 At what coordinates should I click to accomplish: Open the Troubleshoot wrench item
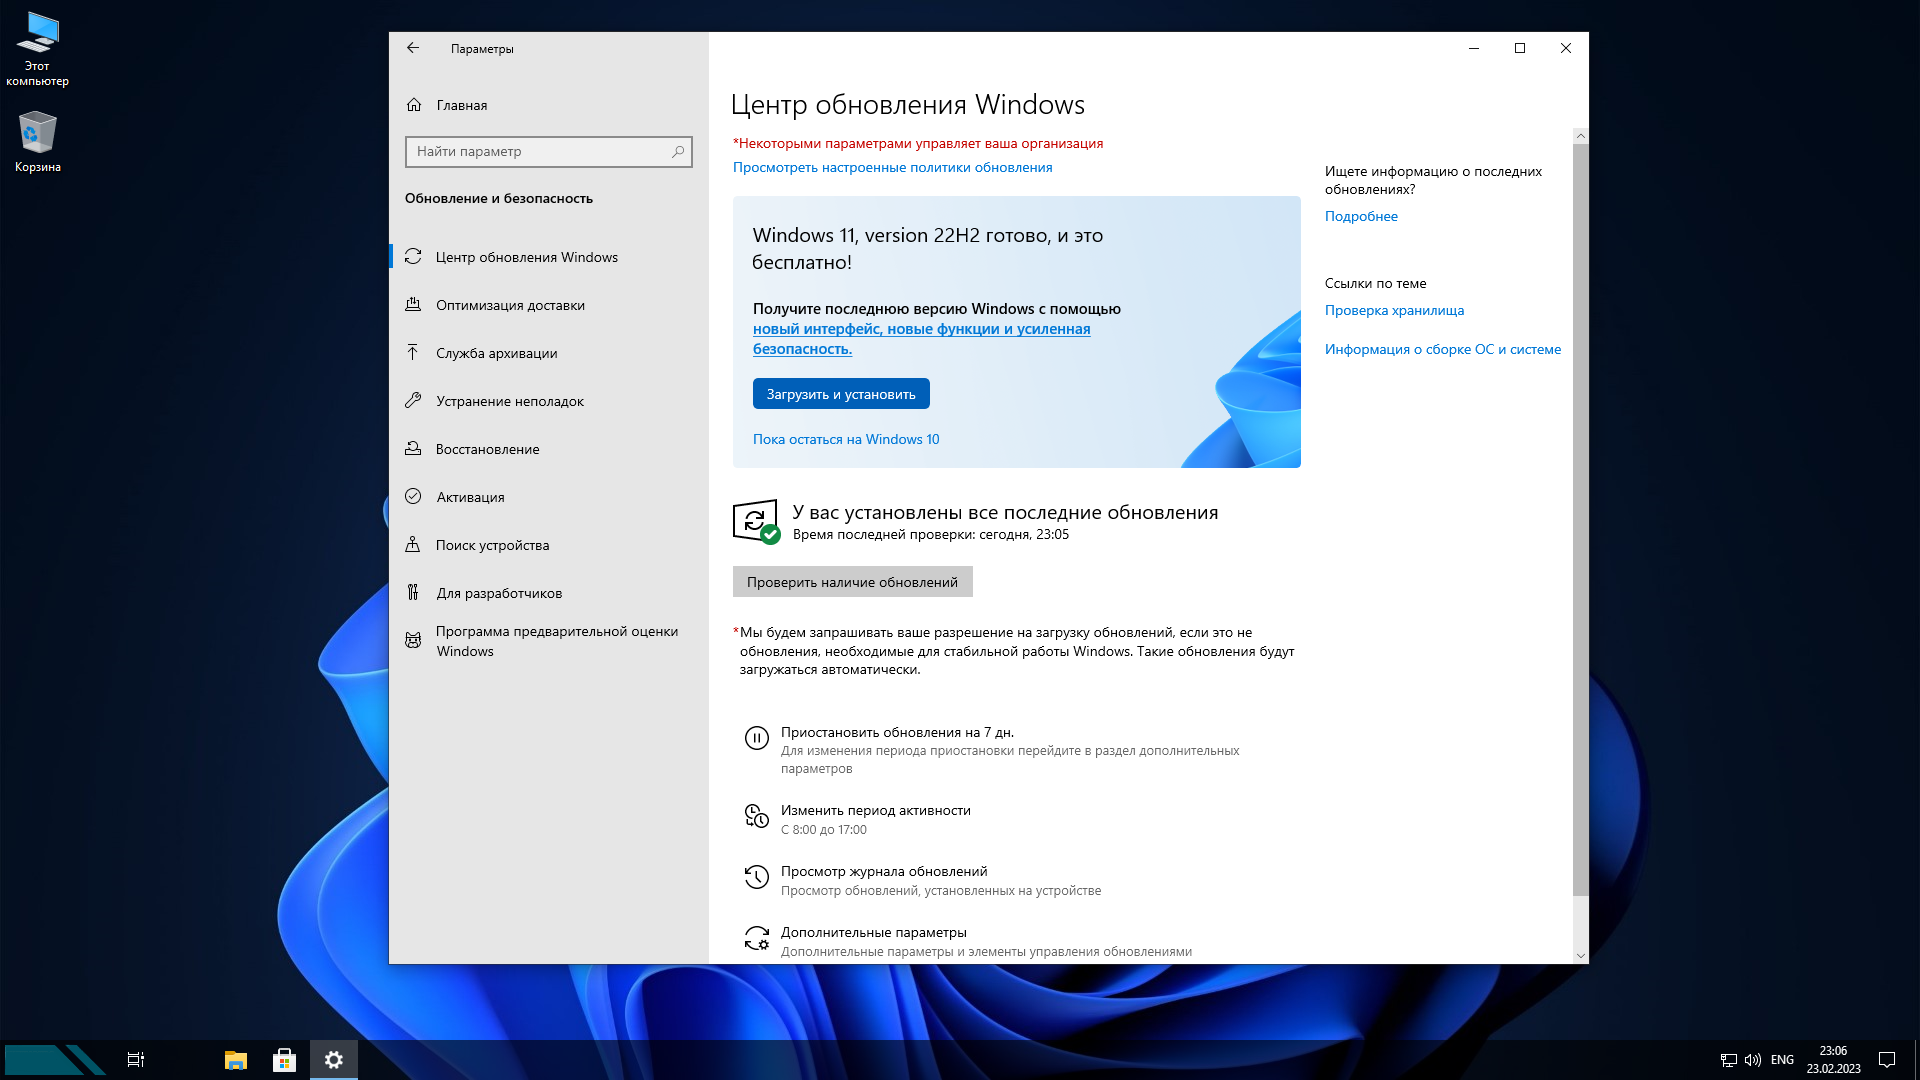point(509,401)
